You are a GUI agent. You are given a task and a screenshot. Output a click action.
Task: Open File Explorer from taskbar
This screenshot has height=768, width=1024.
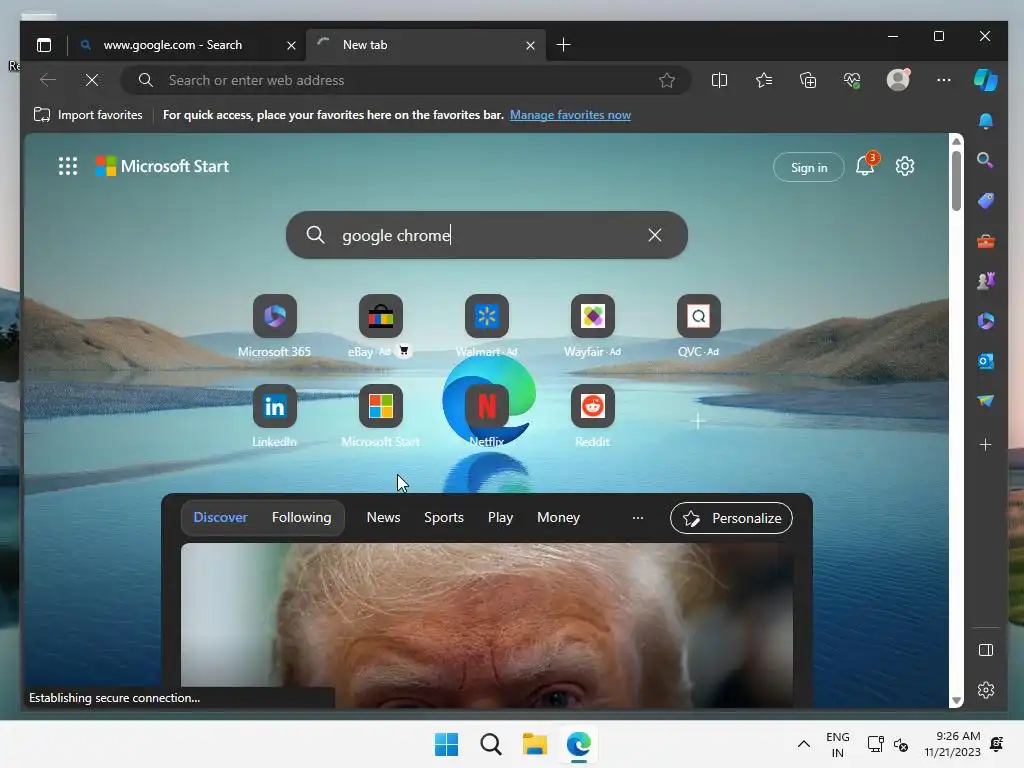click(x=534, y=744)
